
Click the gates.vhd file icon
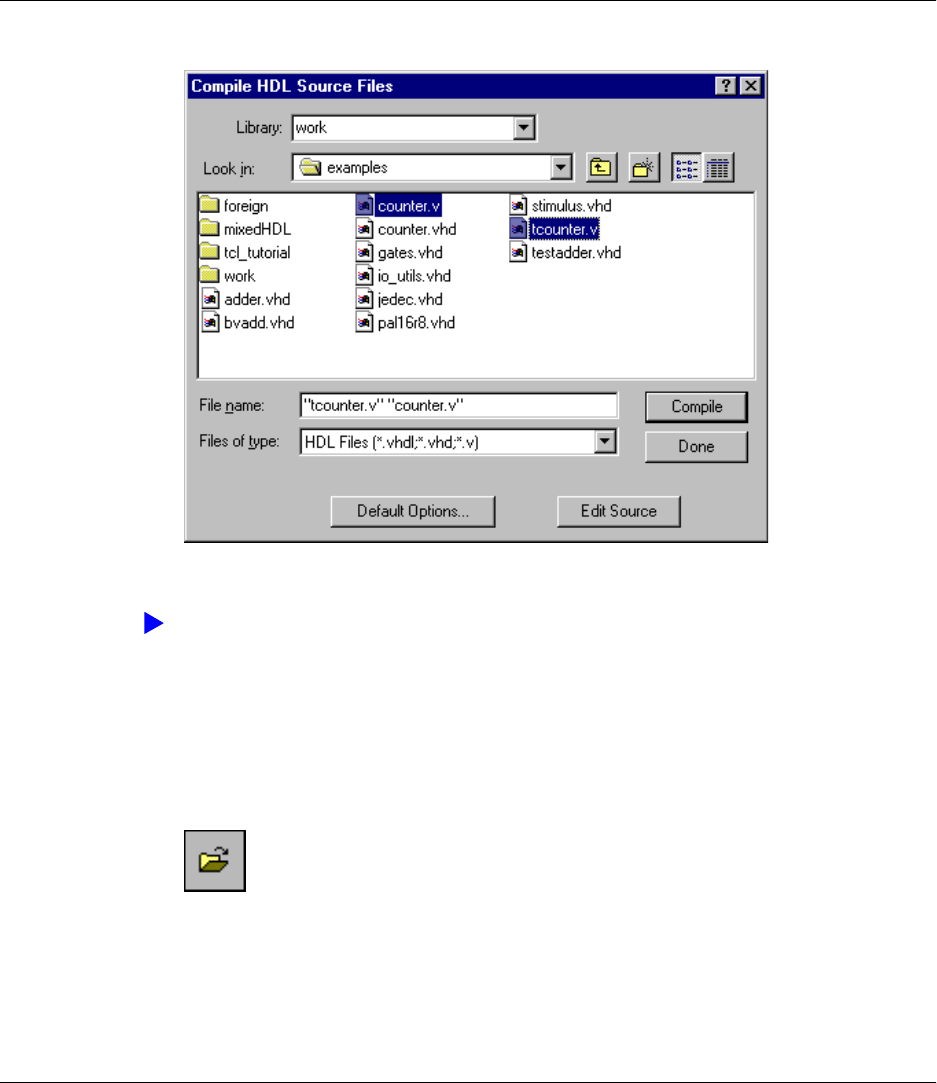[x=364, y=253]
